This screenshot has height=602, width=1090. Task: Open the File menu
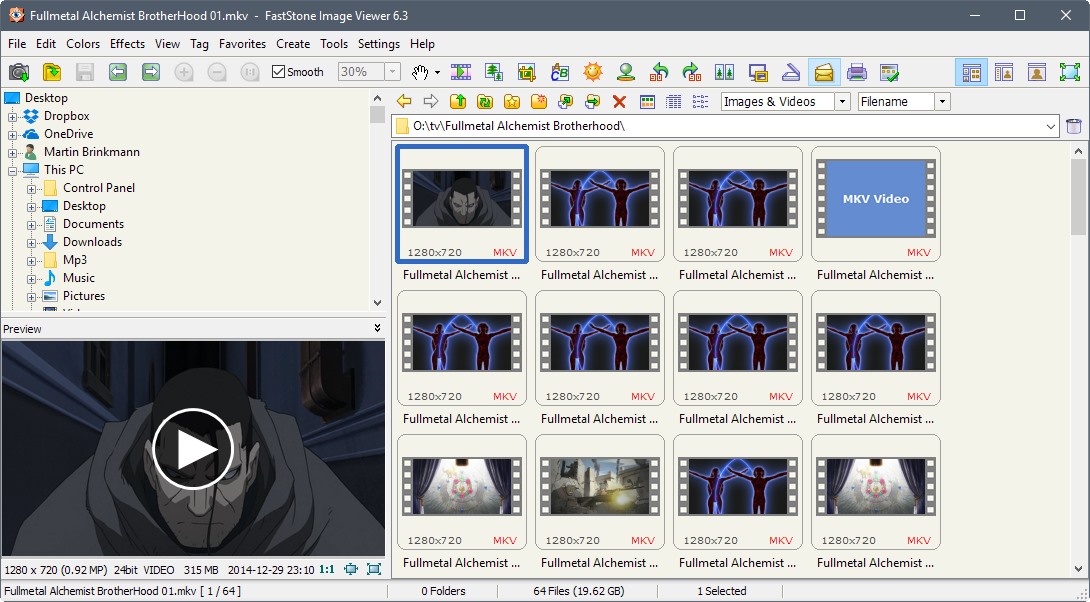pyautogui.click(x=17, y=44)
